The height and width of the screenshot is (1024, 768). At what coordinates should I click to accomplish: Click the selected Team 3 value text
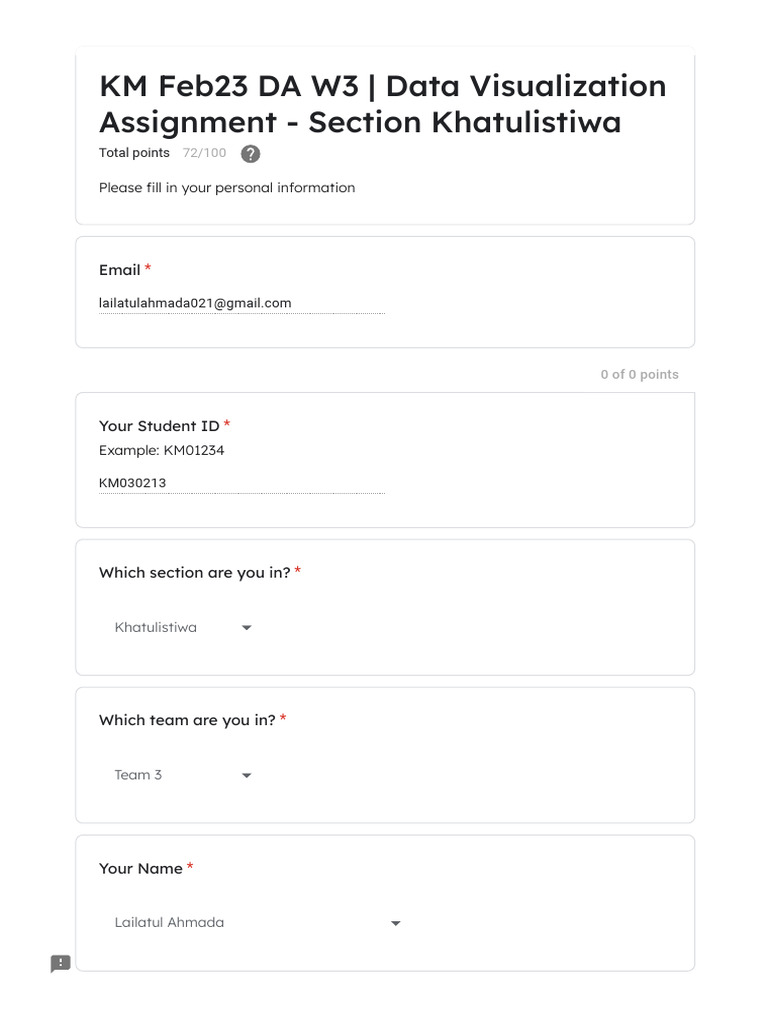pyautogui.click(x=138, y=775)
